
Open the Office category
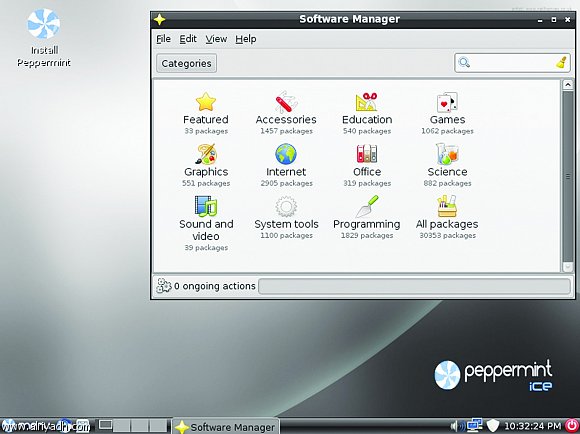367,165
